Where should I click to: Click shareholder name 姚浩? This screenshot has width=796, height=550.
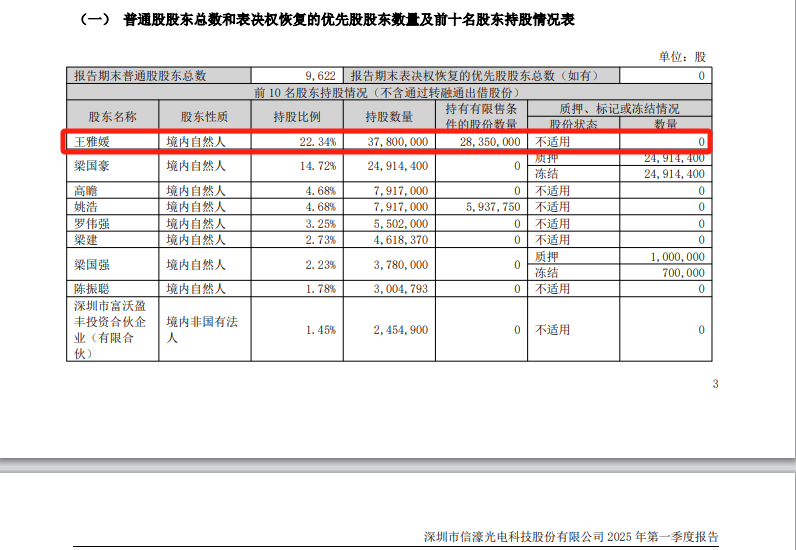86,207
